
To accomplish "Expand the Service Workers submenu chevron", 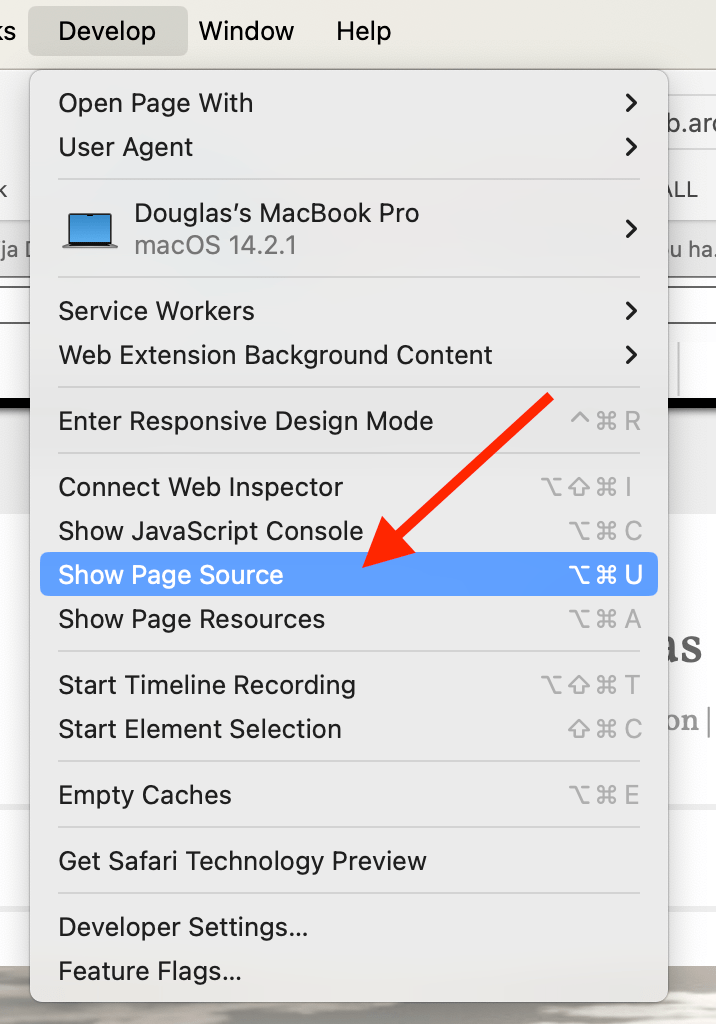I will (630, 311).
